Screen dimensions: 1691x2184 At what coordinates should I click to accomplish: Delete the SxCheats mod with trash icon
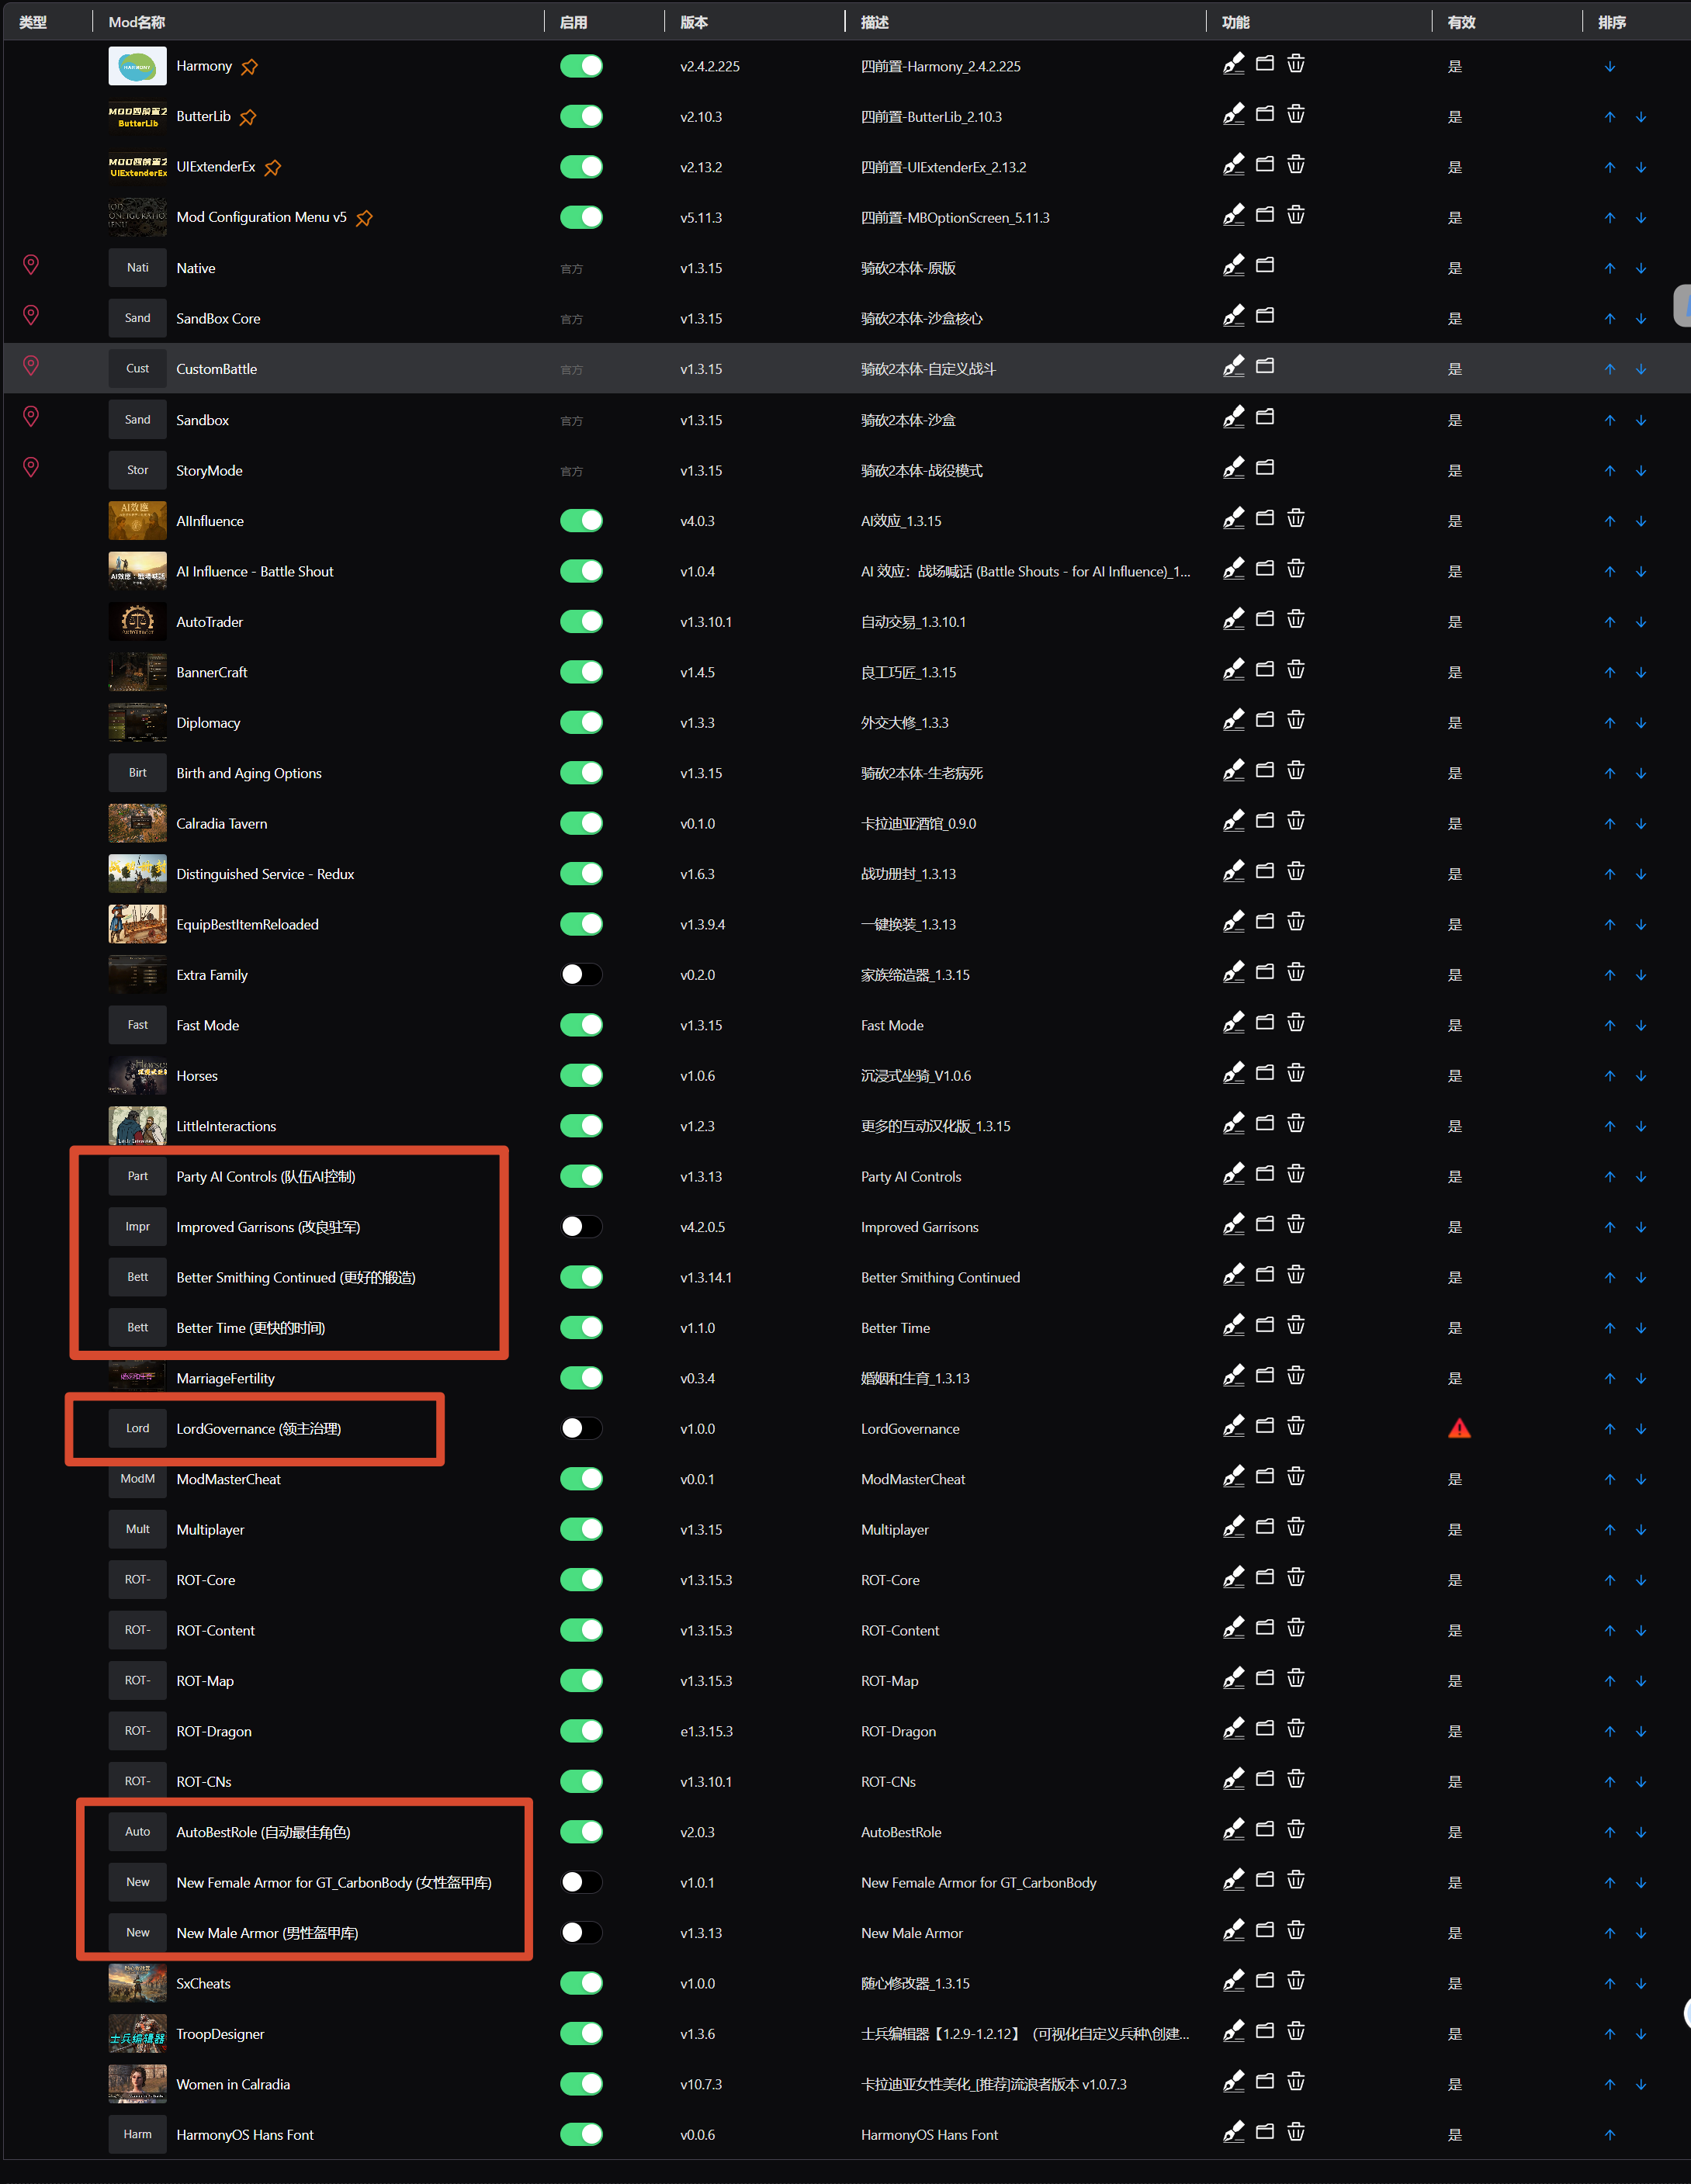click(1295, 1982)
